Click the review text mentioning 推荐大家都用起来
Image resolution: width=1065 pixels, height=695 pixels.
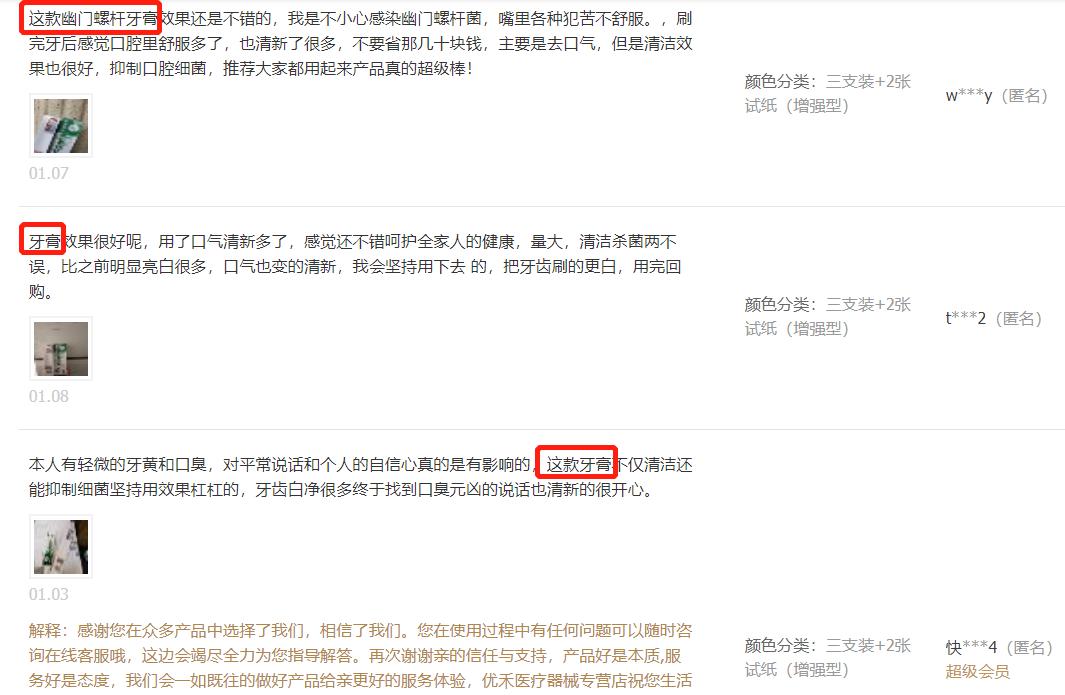click(361, 43)
